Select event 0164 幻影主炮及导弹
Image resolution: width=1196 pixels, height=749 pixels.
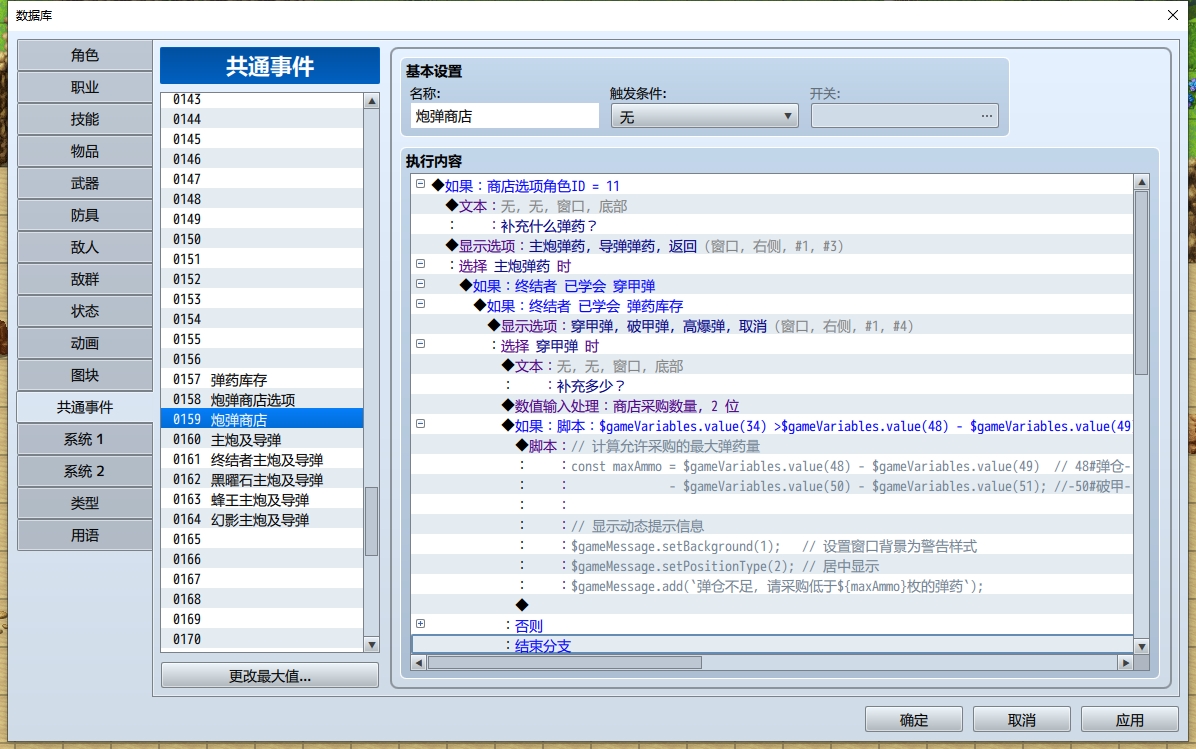tap(262, 520)
